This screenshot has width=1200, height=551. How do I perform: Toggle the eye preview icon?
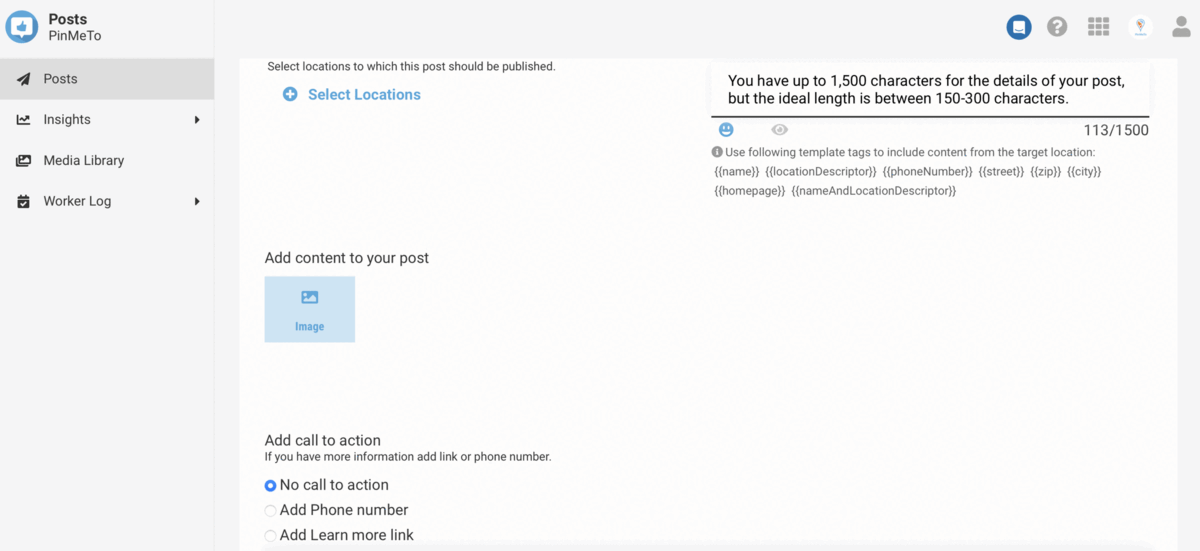780,130
